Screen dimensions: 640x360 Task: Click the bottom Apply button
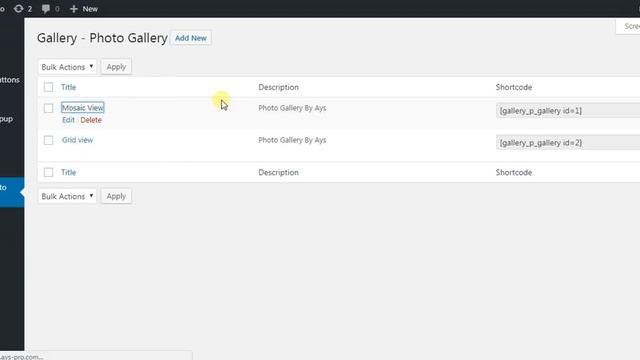coord(116,196)
